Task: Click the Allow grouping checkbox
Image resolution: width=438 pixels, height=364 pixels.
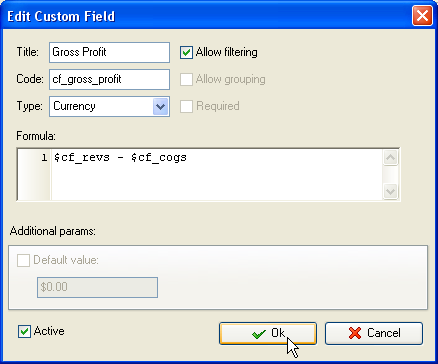Action: (186, 79)
